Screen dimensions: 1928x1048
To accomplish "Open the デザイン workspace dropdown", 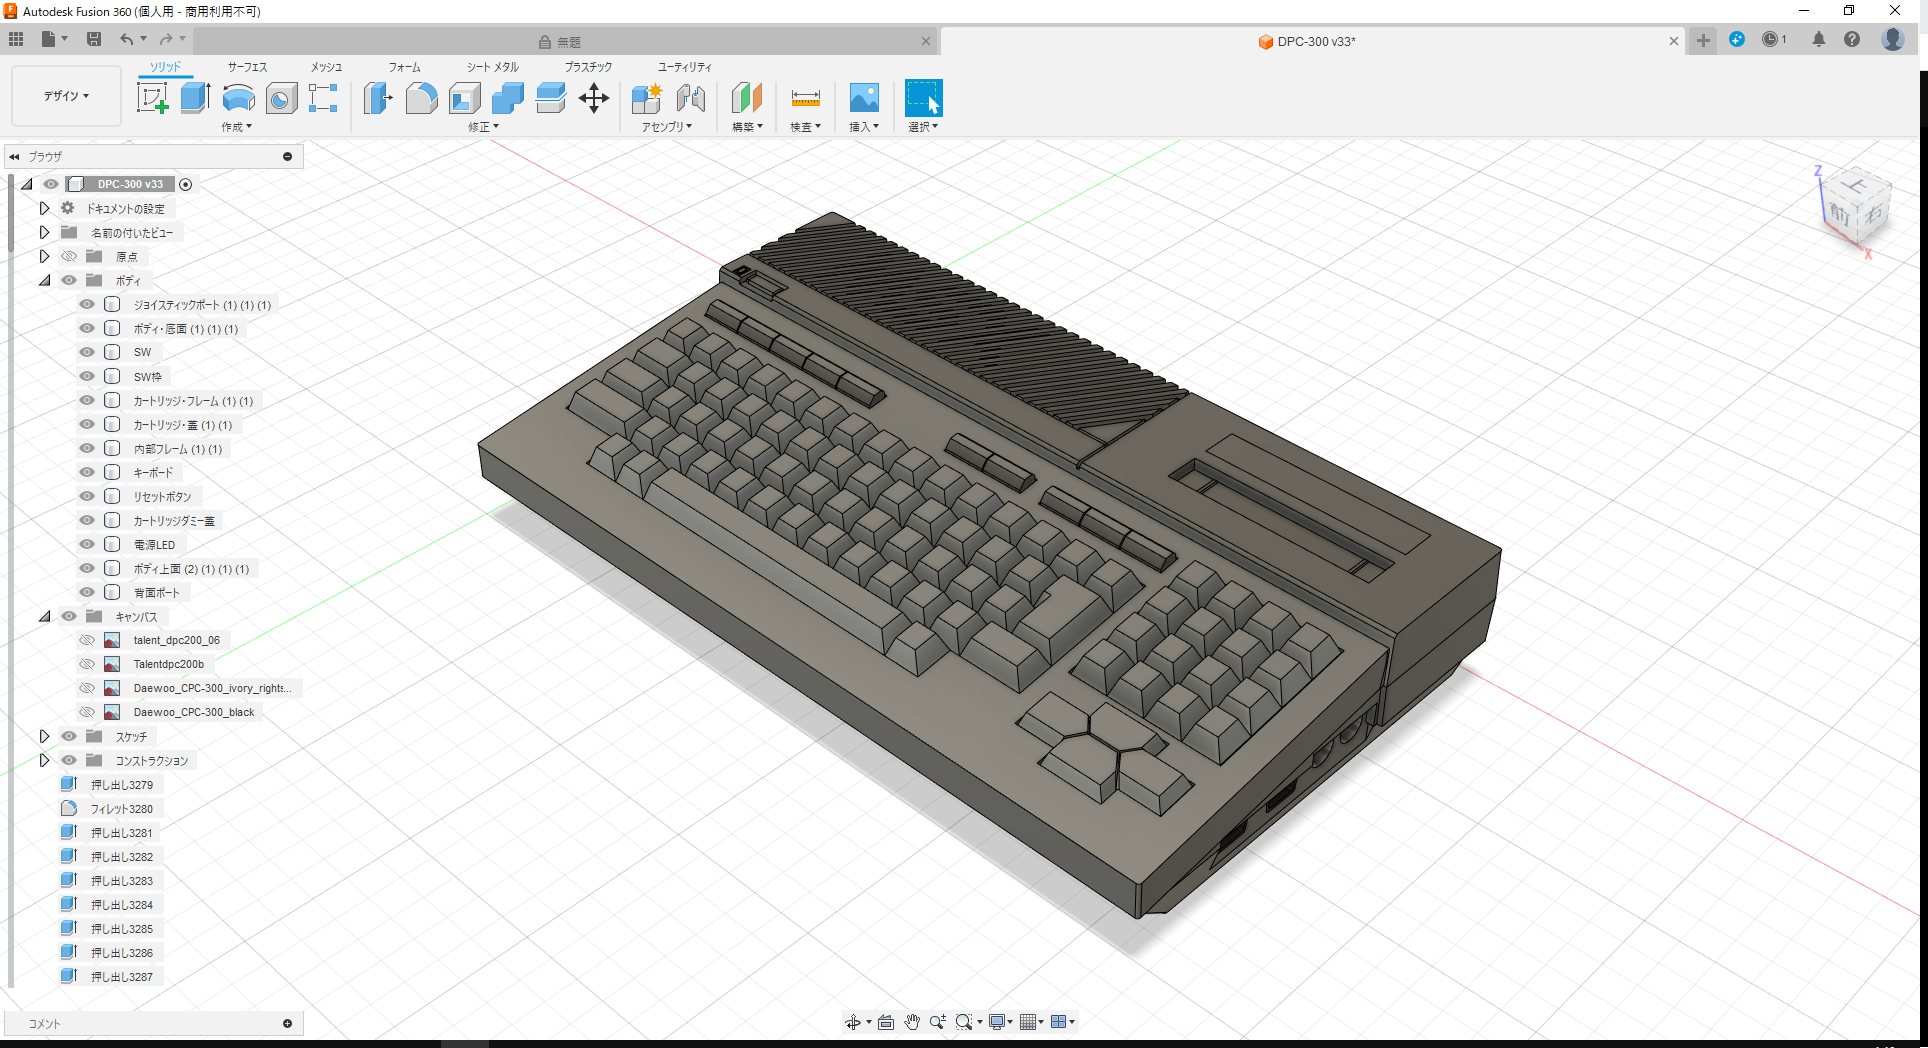I will coord(66,96).
